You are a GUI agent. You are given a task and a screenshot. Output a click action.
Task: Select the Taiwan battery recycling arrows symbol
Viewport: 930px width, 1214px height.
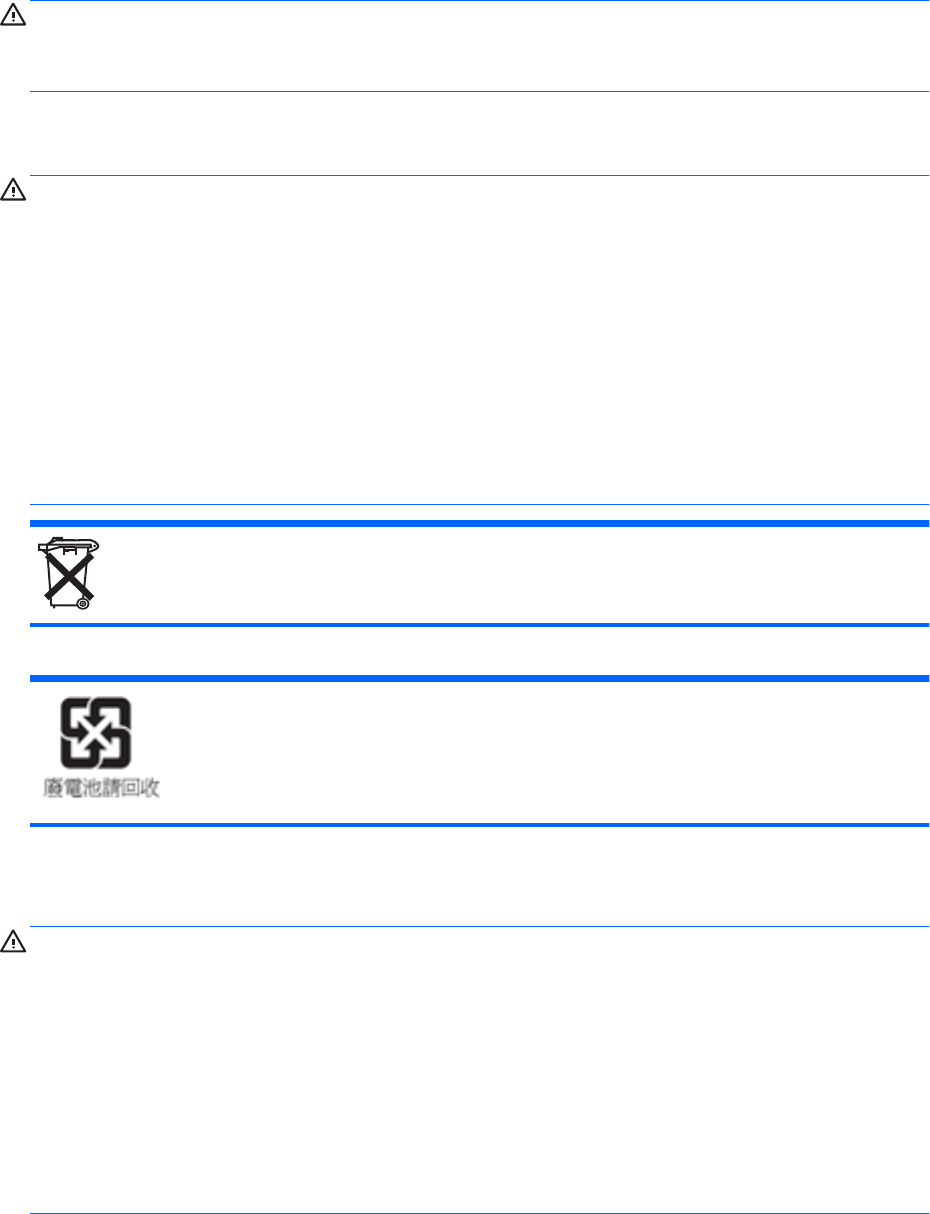click(x=95, y=732)
